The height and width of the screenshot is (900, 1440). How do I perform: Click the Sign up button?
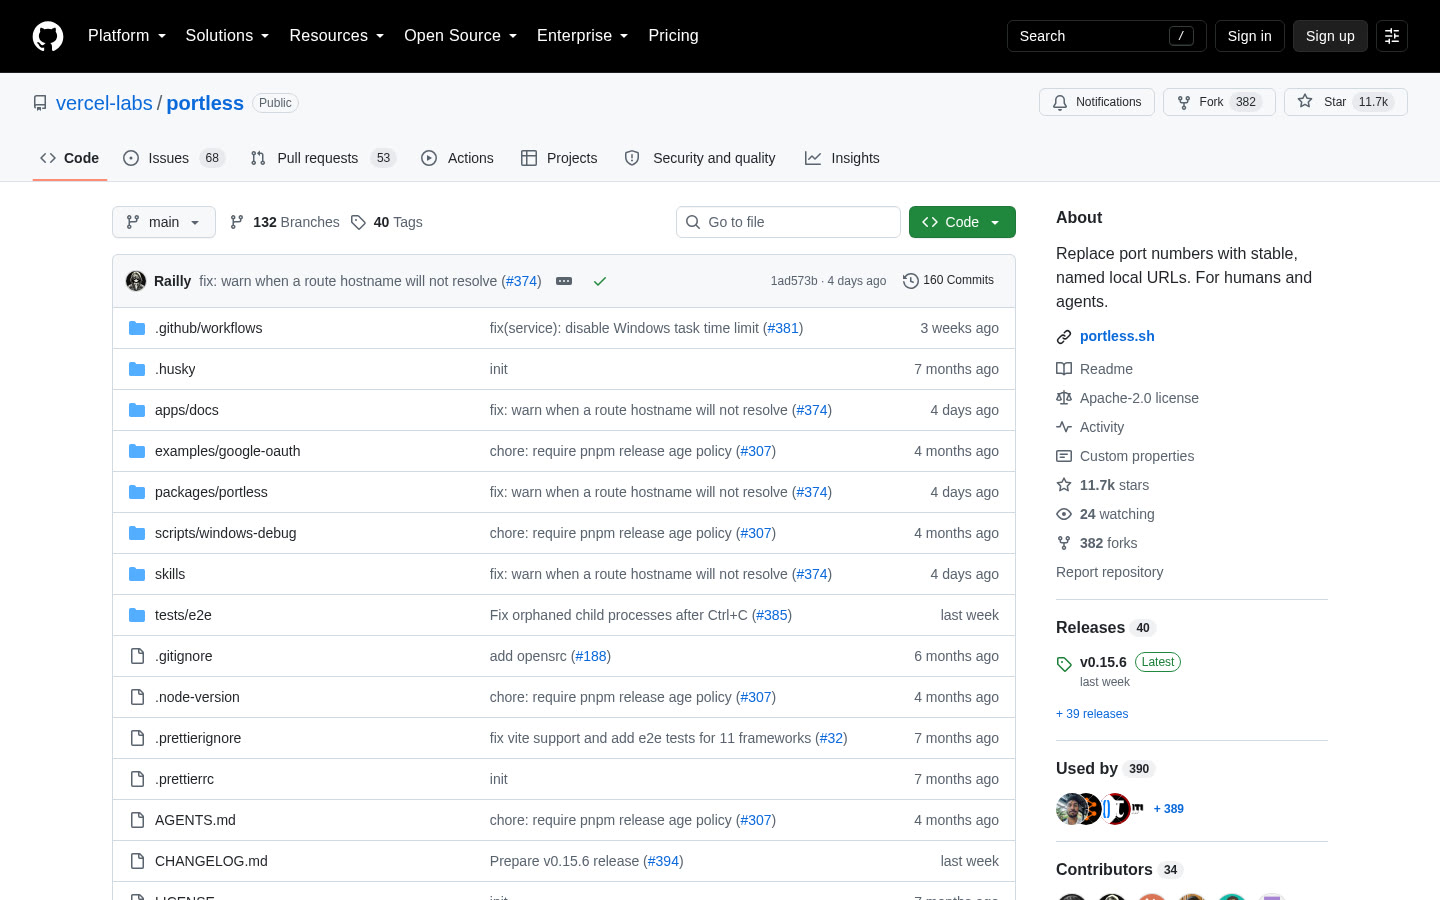click(1330, 36)
